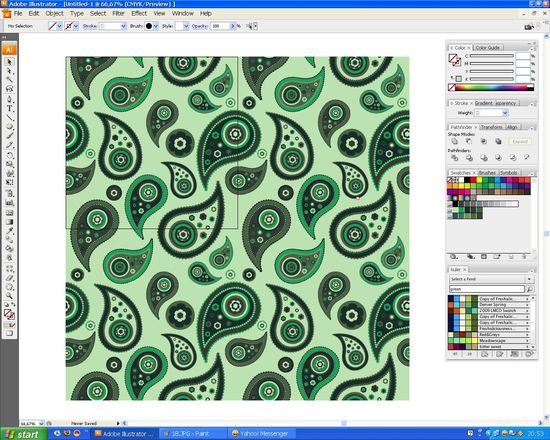The width and height of the screenshot is (550, 440).
Task: Open the Effect menu
Action: pos(139,13)
